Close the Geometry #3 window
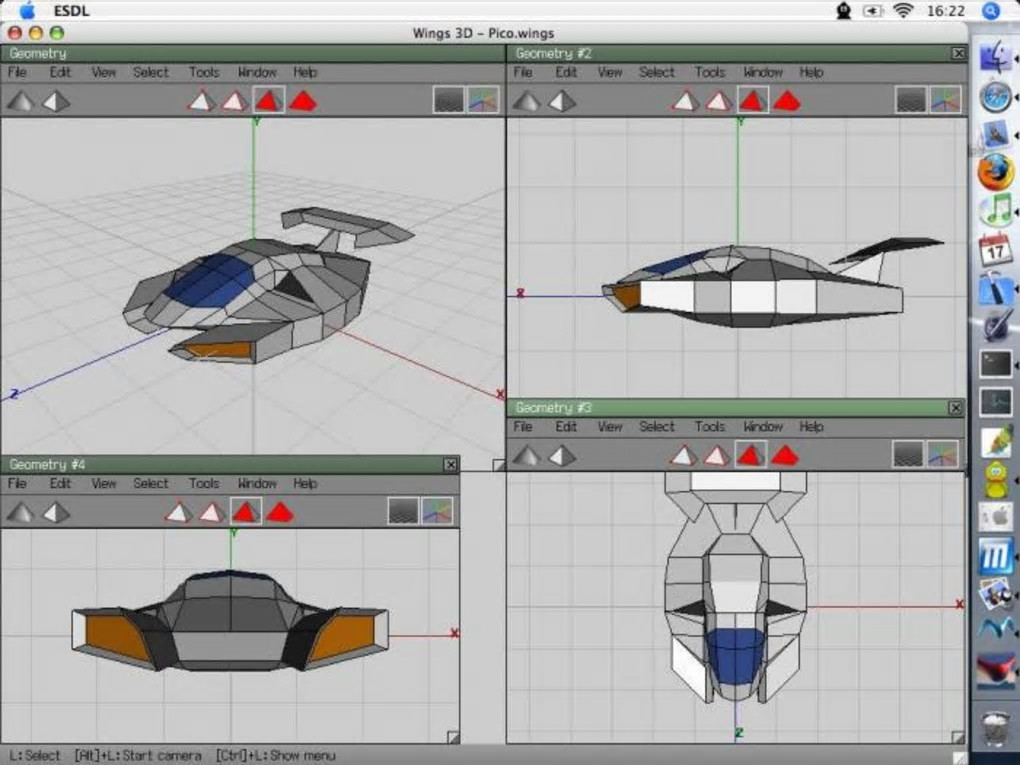 coord(956,408)
